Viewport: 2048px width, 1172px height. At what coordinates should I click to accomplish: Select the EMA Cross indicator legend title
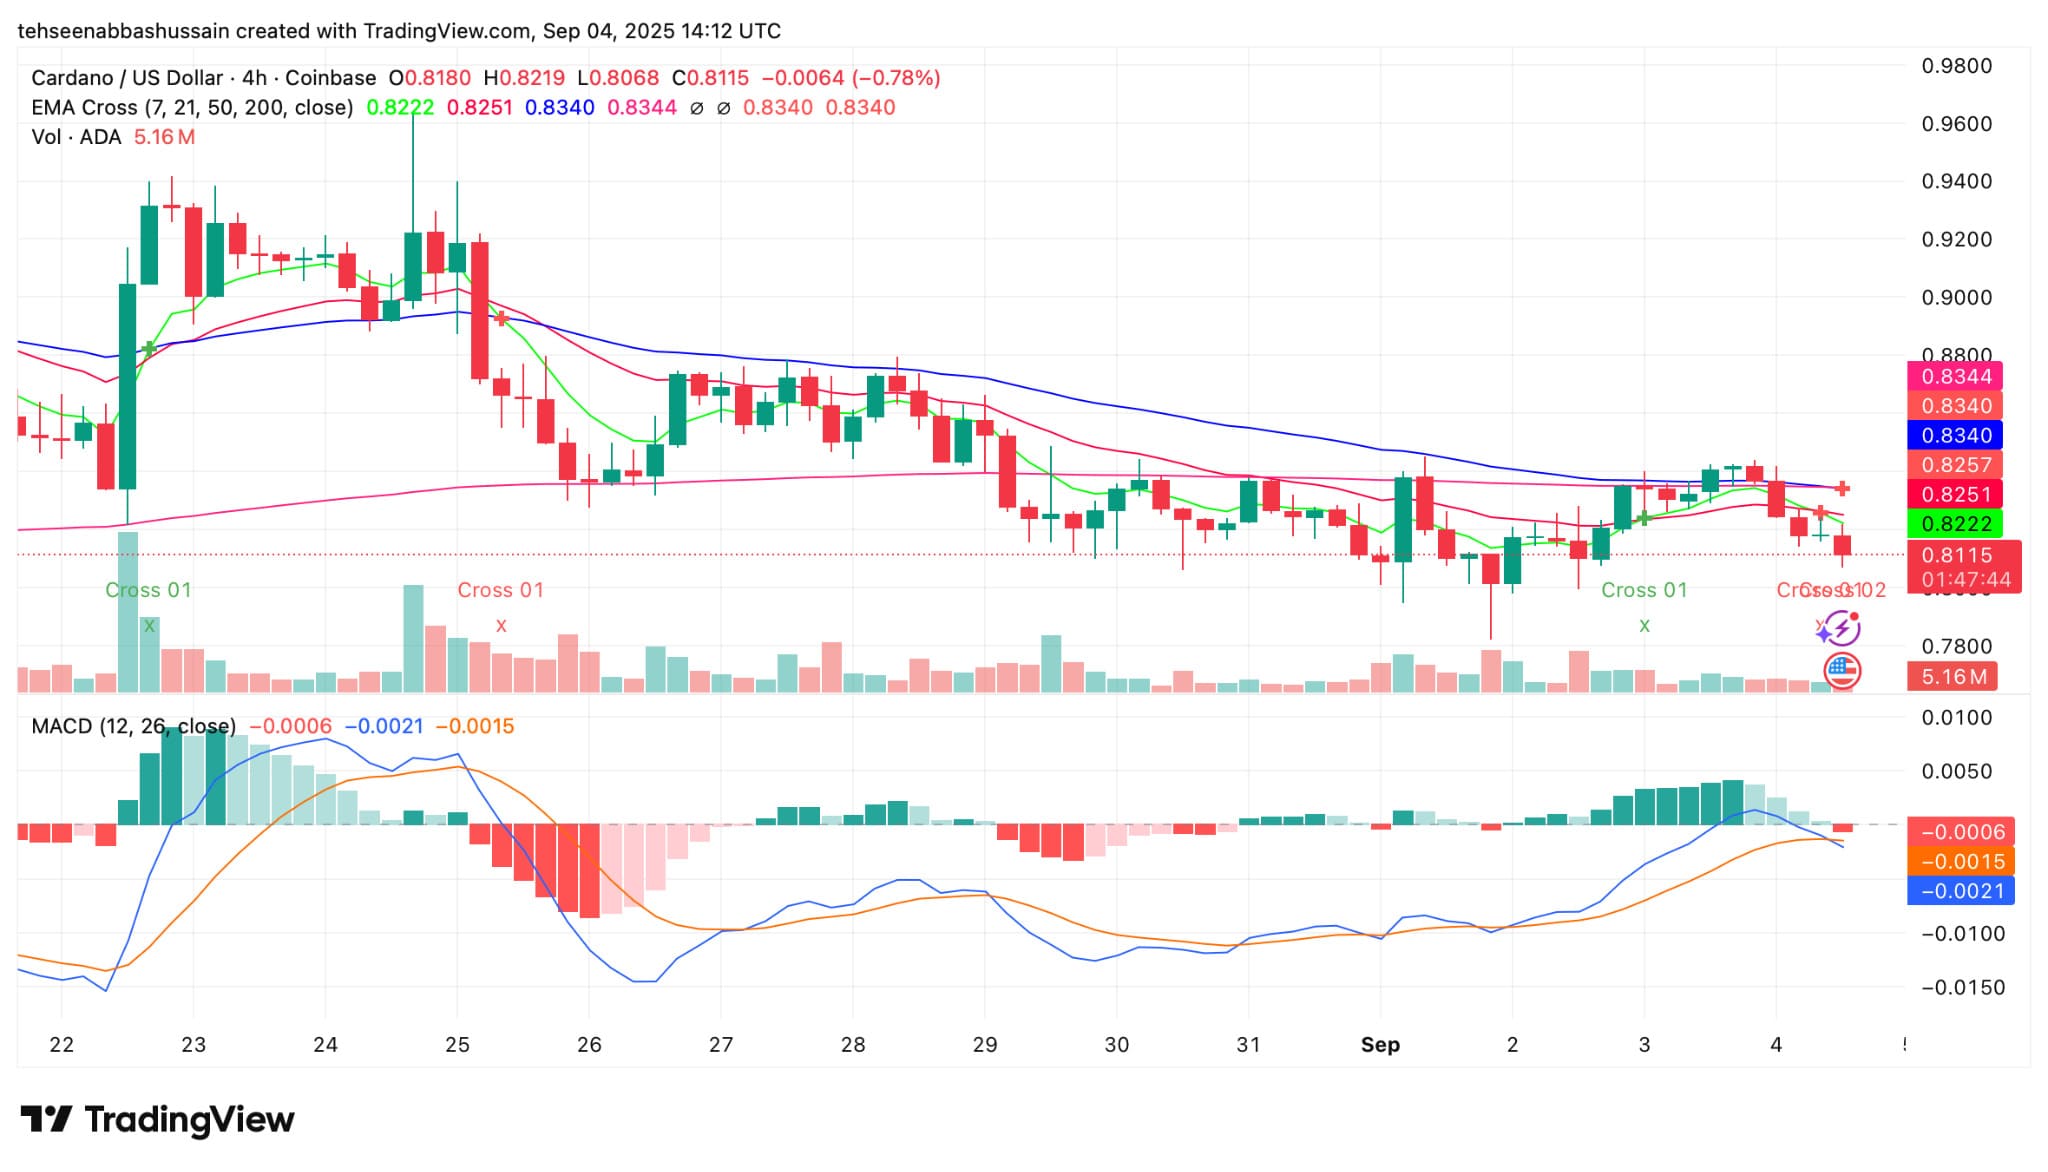192,108
